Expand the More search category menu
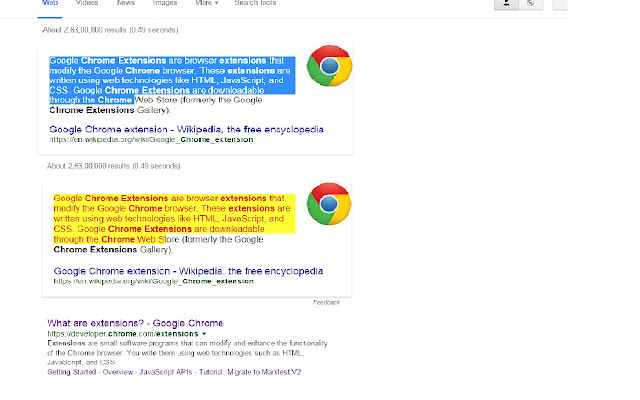Viewport: 640px width, 400px height. (207, 3)
